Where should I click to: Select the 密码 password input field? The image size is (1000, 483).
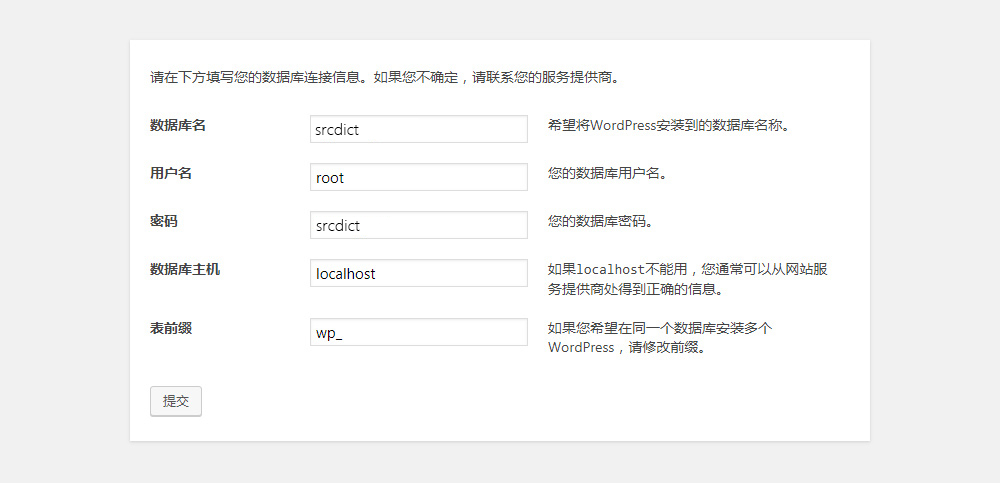tap(419, 225)
